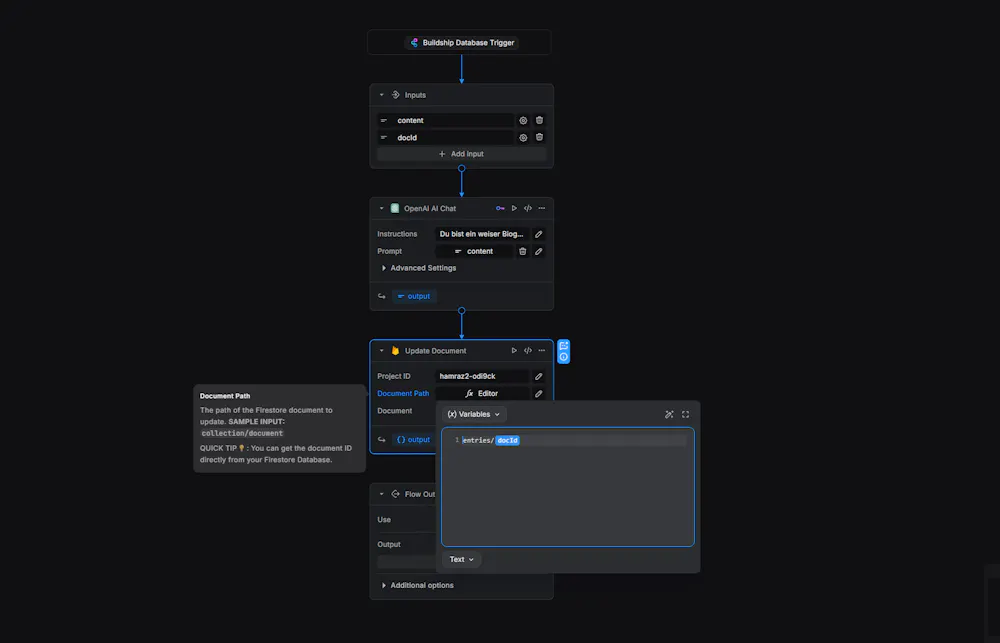This screenshot has width=1000, height=643.
Task: Click the OpenAI AI Chat node title
Action: (430, 209)
